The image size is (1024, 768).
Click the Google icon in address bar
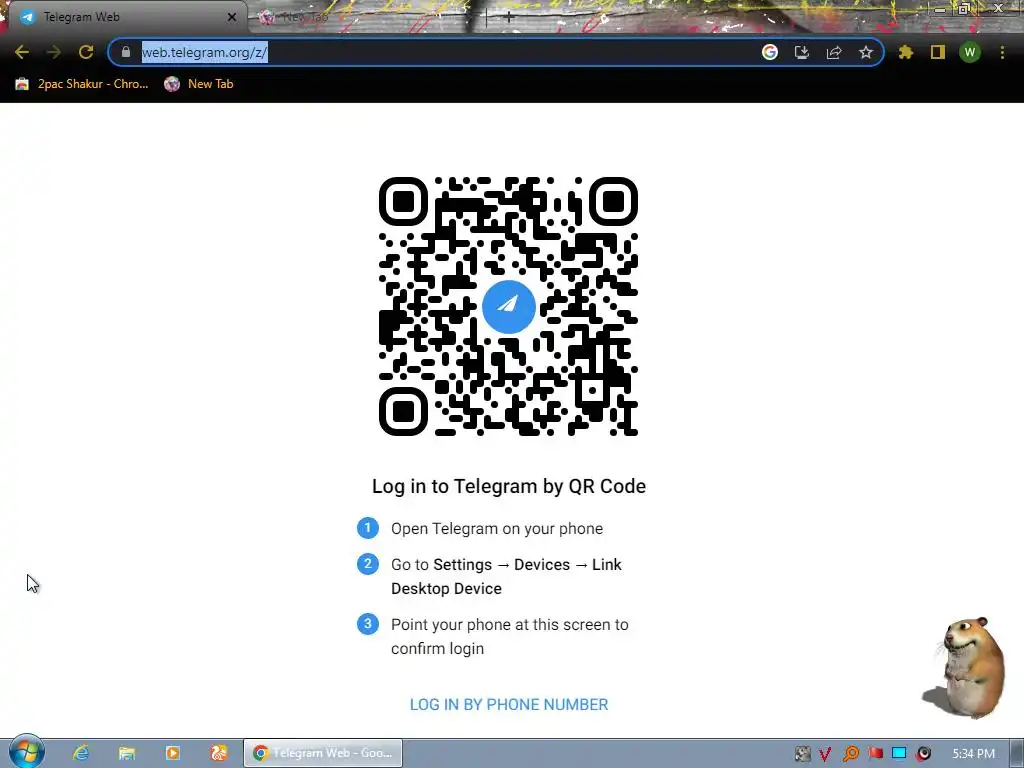click(770, 52)
